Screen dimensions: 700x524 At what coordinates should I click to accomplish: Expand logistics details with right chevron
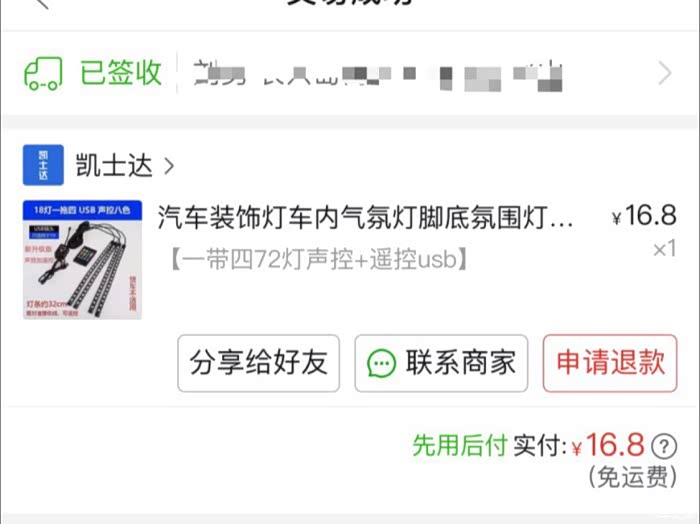pyautogui.click(x=665, y=73)
